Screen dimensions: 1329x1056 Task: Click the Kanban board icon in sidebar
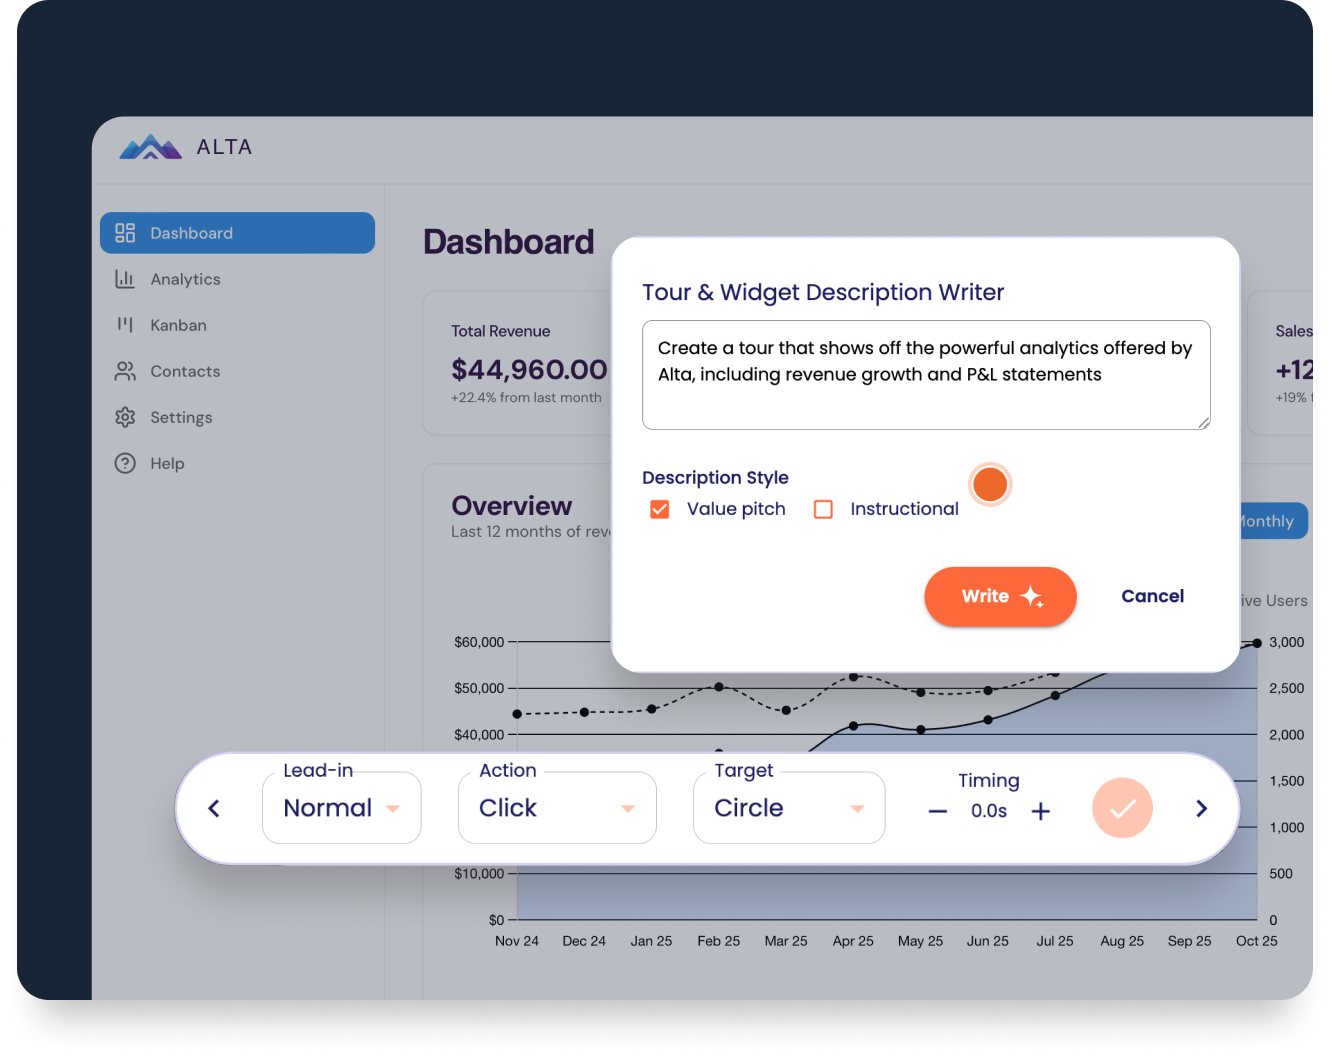pyautogui.click(x=125, y=325)
